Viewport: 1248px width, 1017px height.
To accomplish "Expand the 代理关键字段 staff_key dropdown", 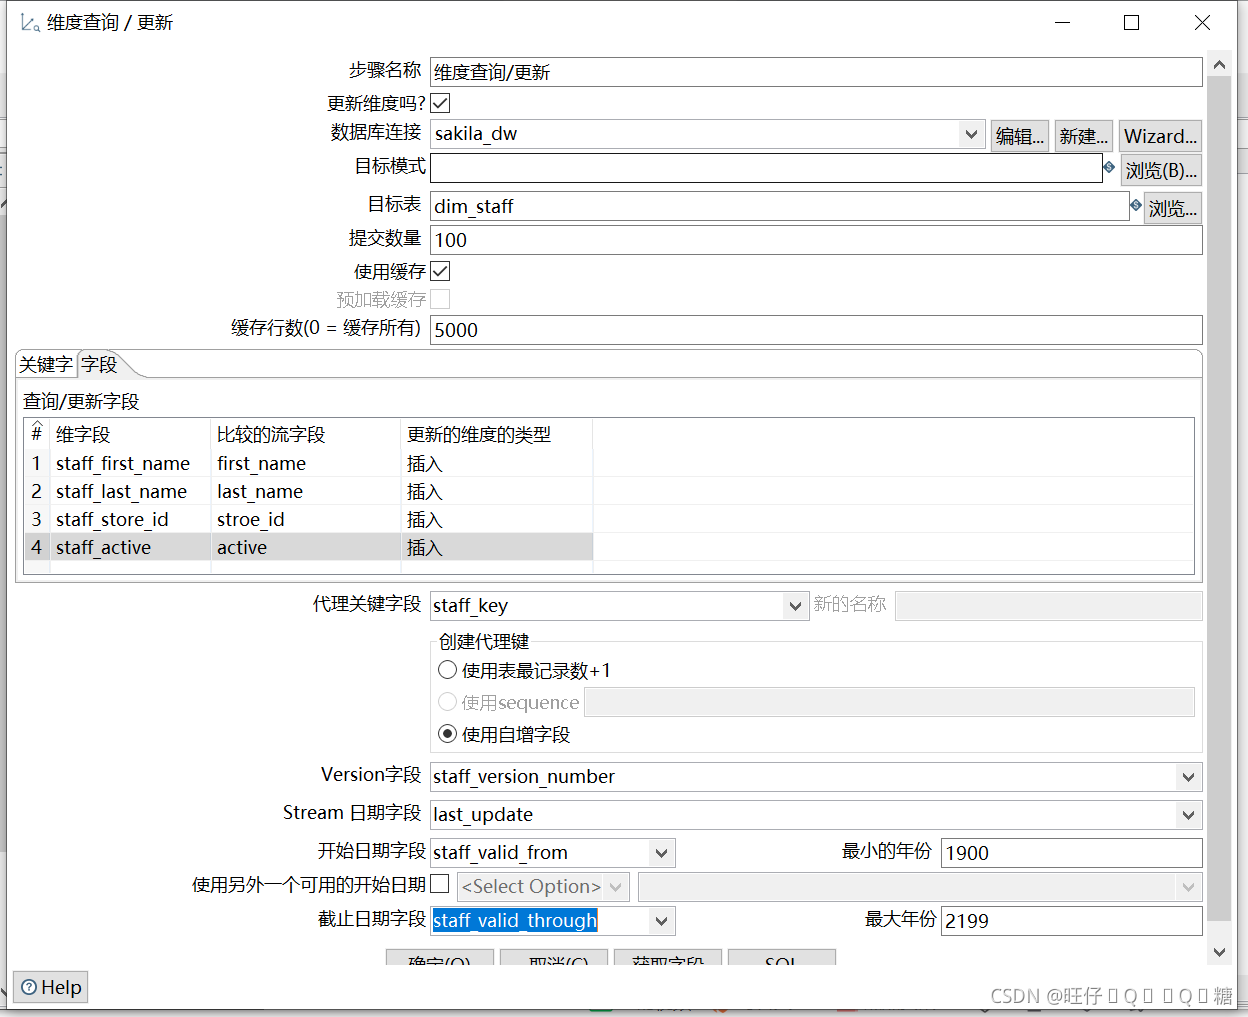I will tap(795, 606).
